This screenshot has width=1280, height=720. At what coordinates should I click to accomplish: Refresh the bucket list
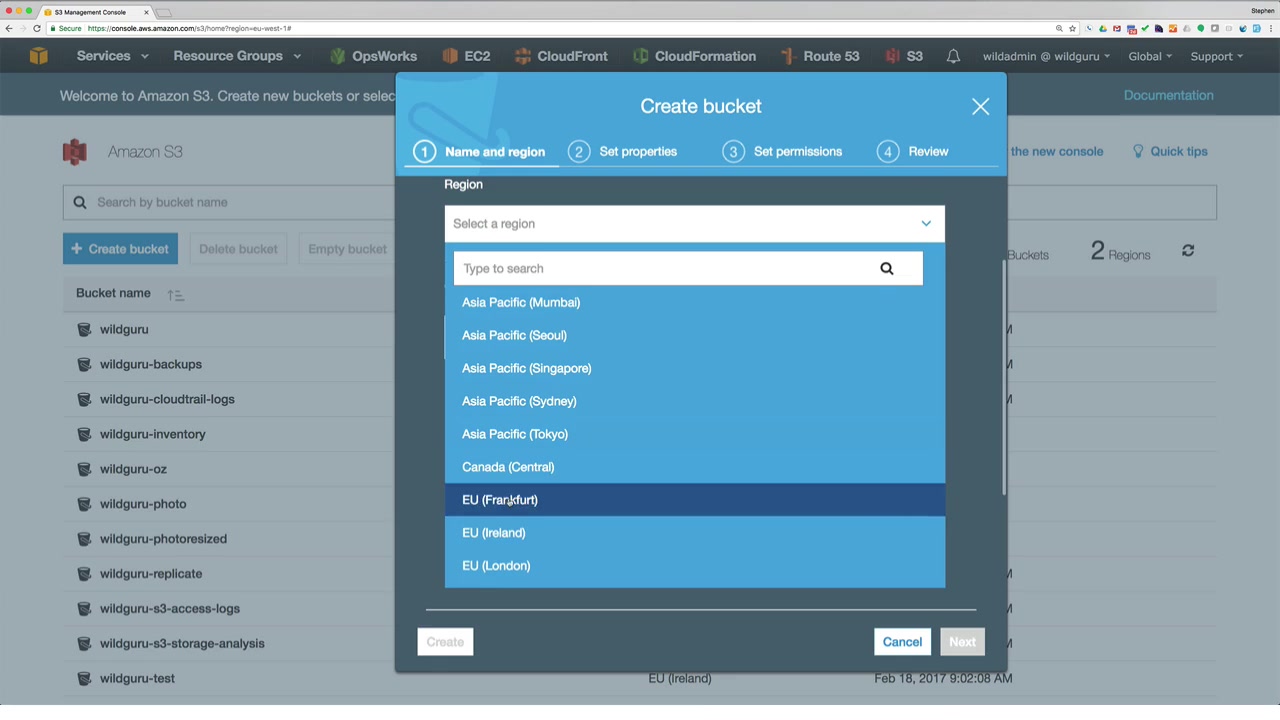pyautogui.click(x=1188, y=250)
